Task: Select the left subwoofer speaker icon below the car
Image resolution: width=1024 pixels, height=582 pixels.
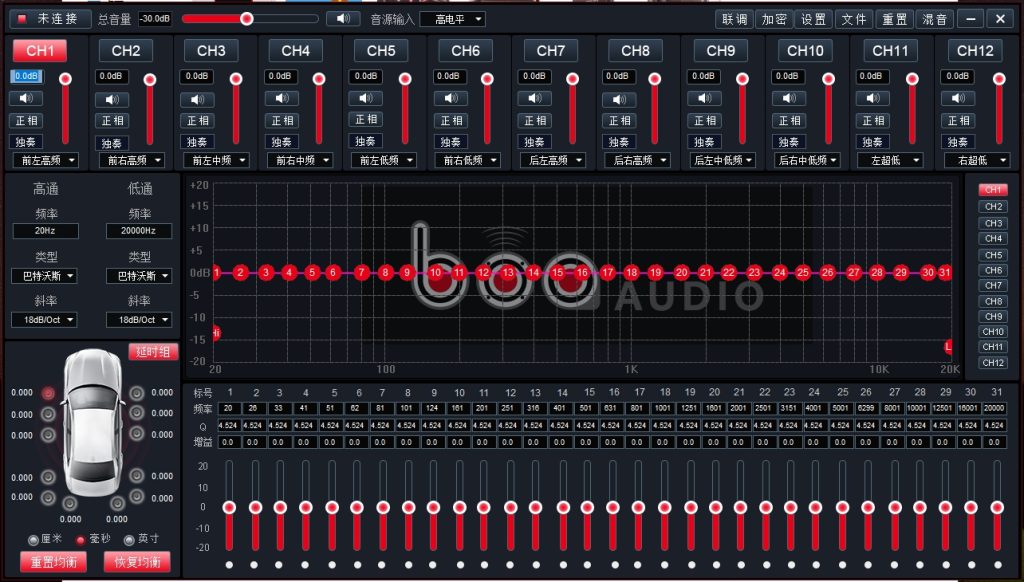Action: tap(69, 503)
